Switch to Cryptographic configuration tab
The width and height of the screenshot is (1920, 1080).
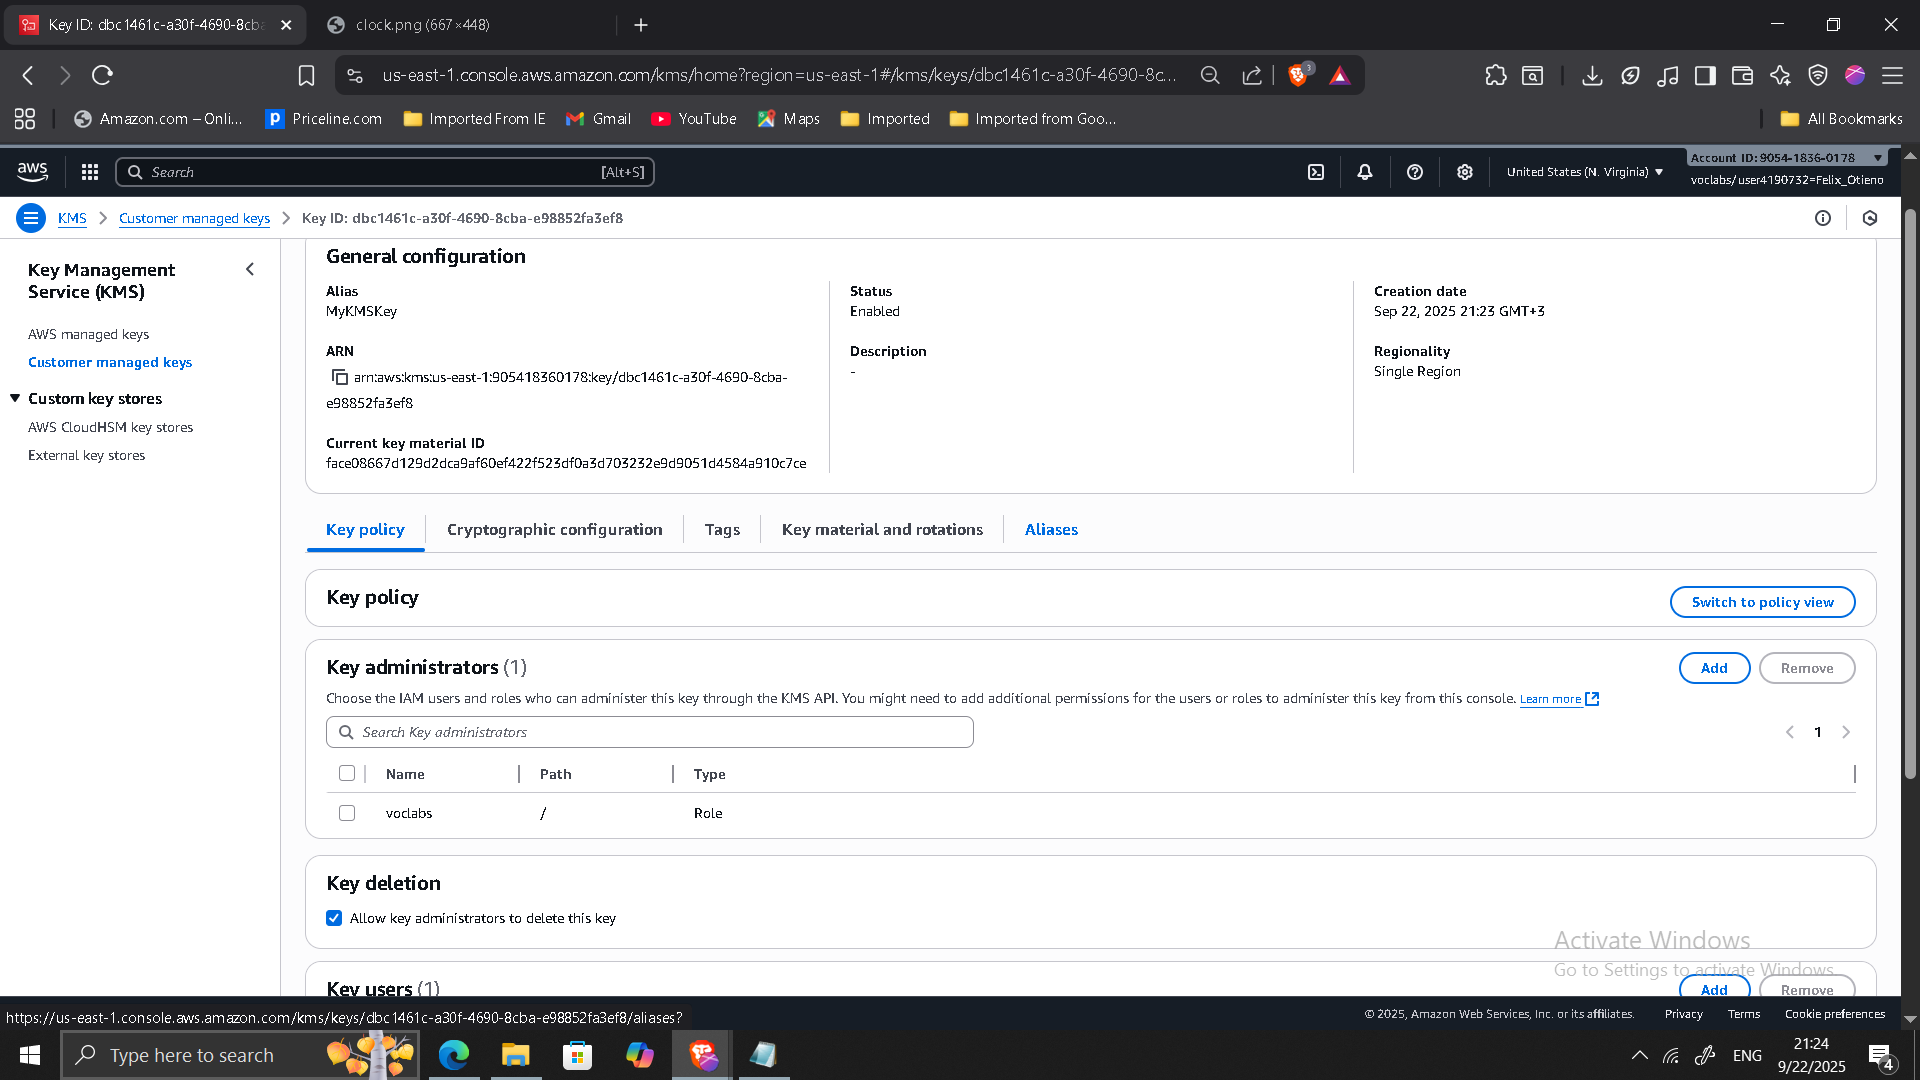pyautogui.click(x=554, y=530)
